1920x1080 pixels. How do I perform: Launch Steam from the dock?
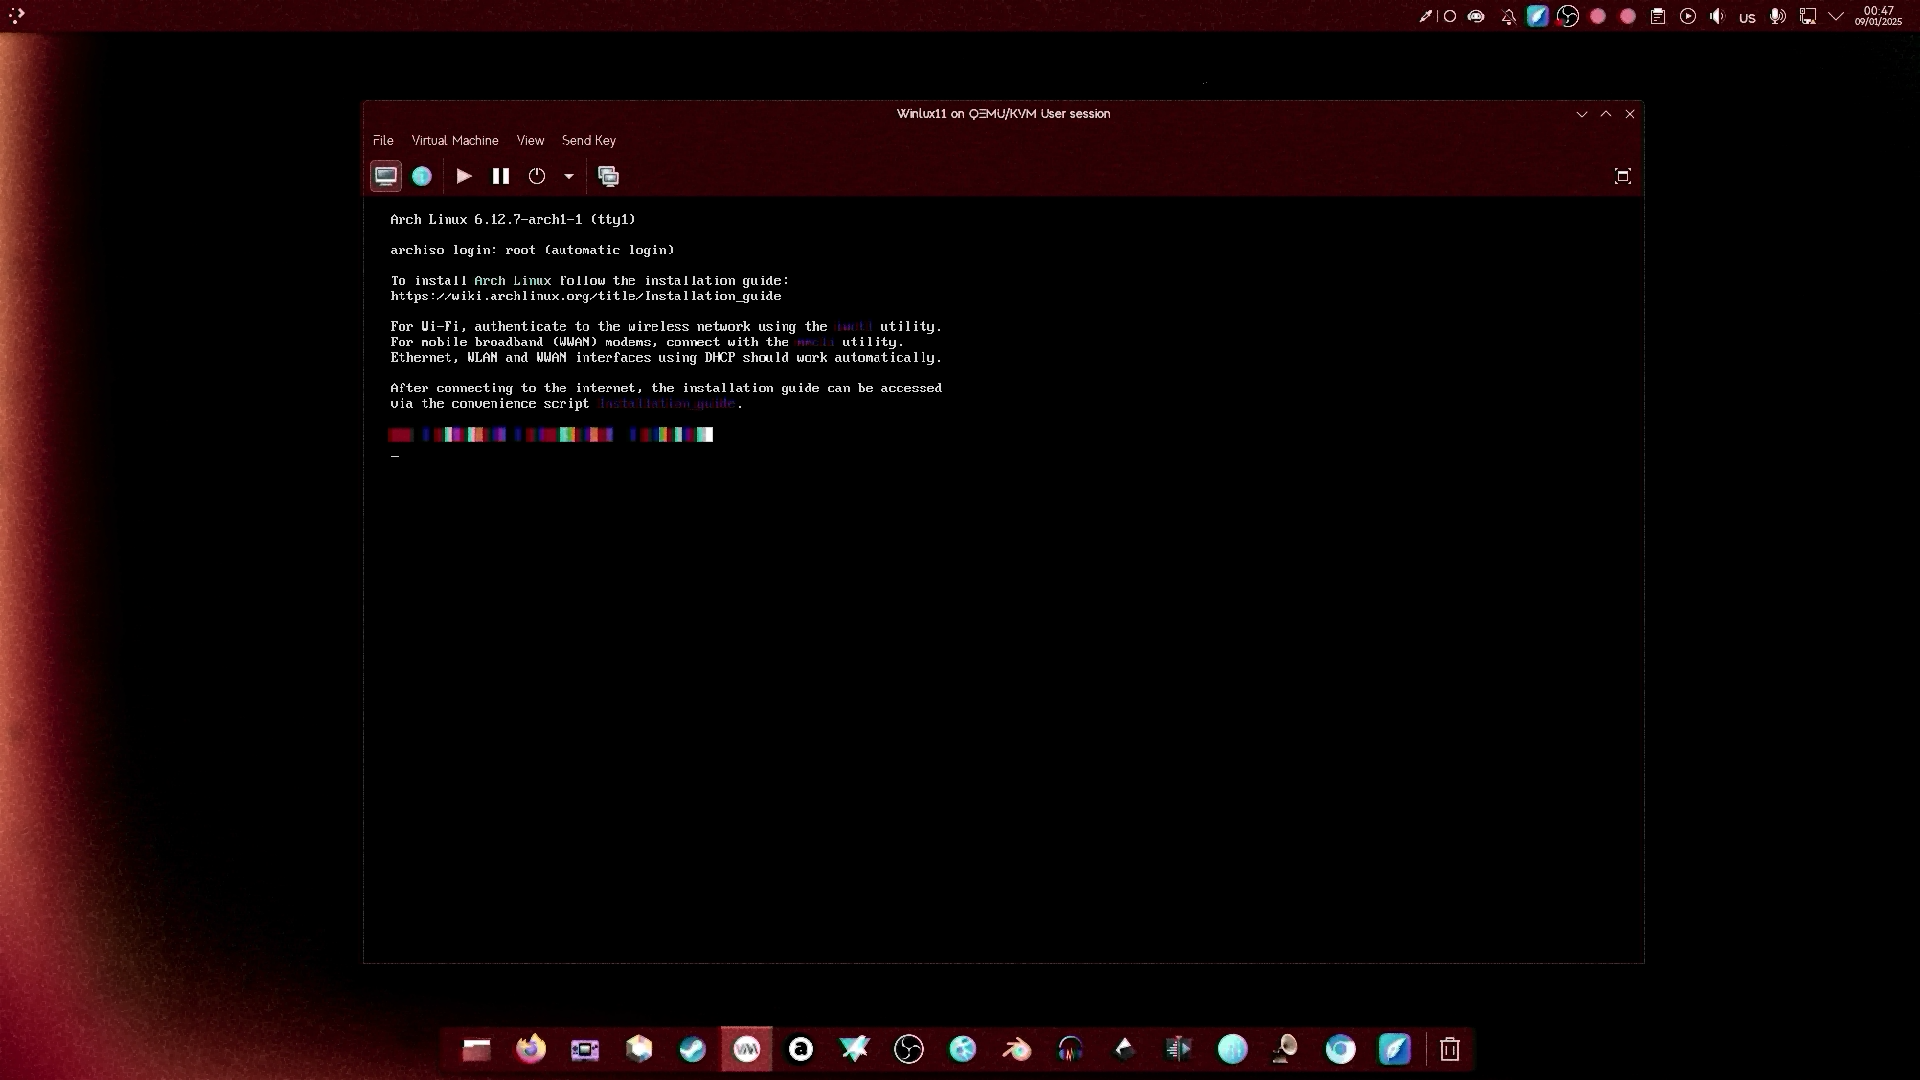[693, 1049]
